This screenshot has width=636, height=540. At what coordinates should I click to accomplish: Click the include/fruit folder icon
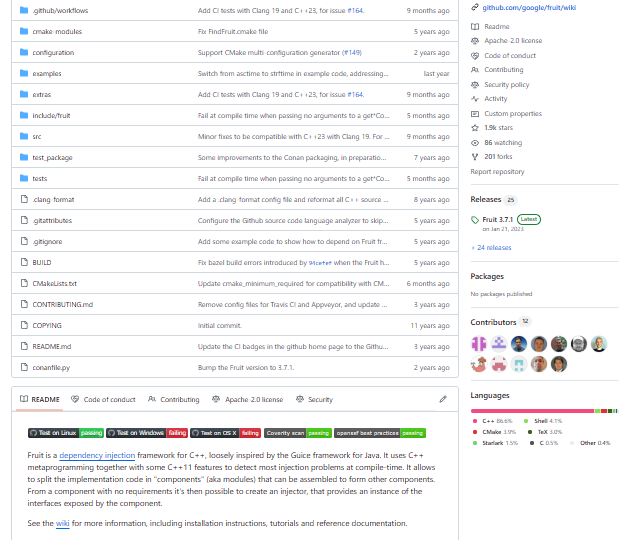(x=24, y=115)
